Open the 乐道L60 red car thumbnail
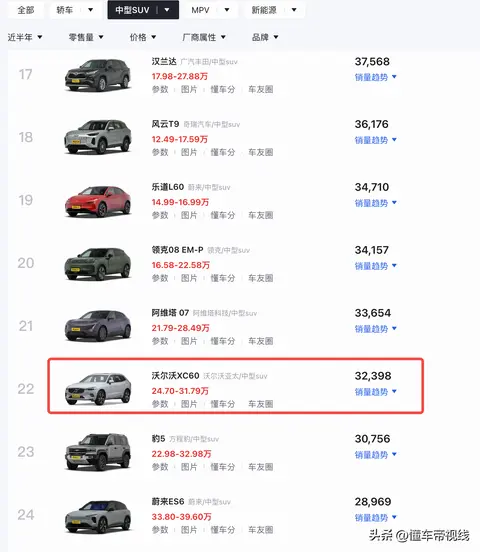Viewport: 480px width, 552px height. point(98,201)
